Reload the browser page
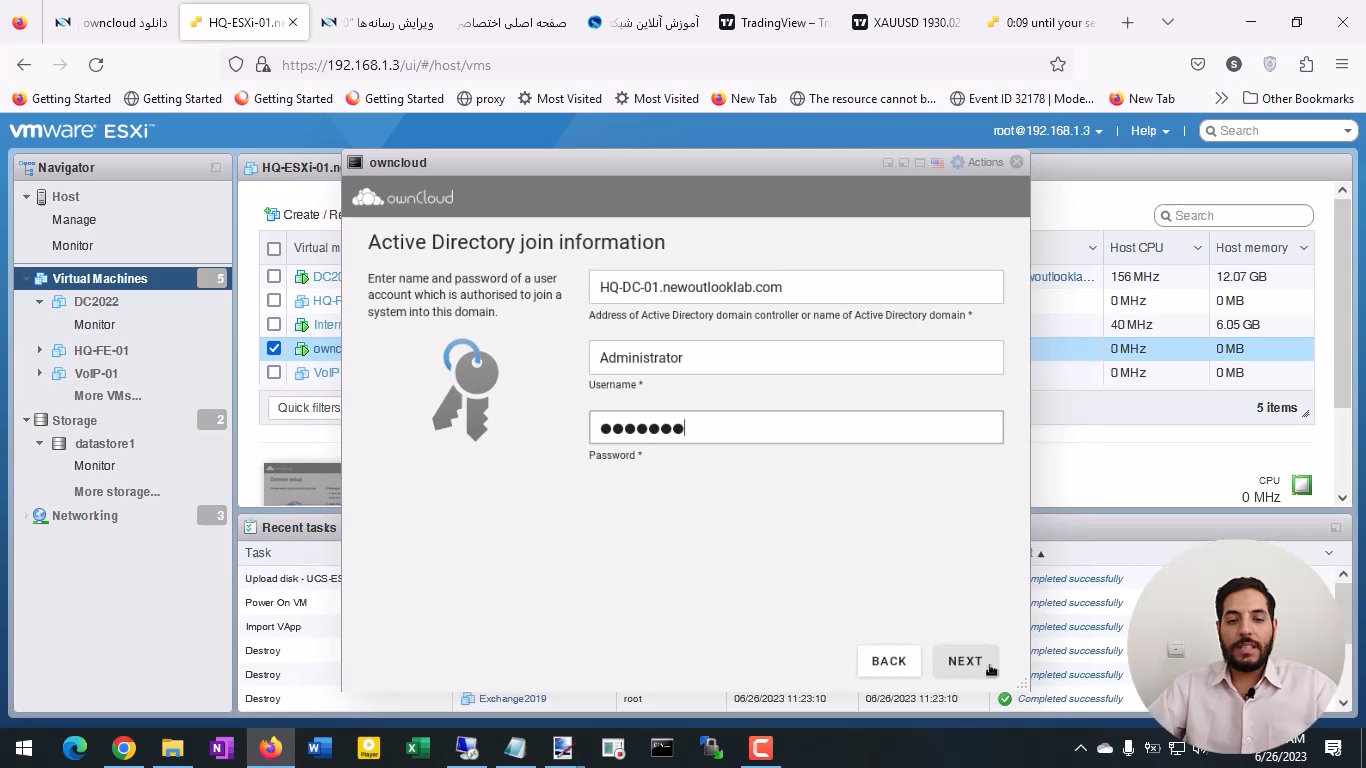 pos(96,64)
